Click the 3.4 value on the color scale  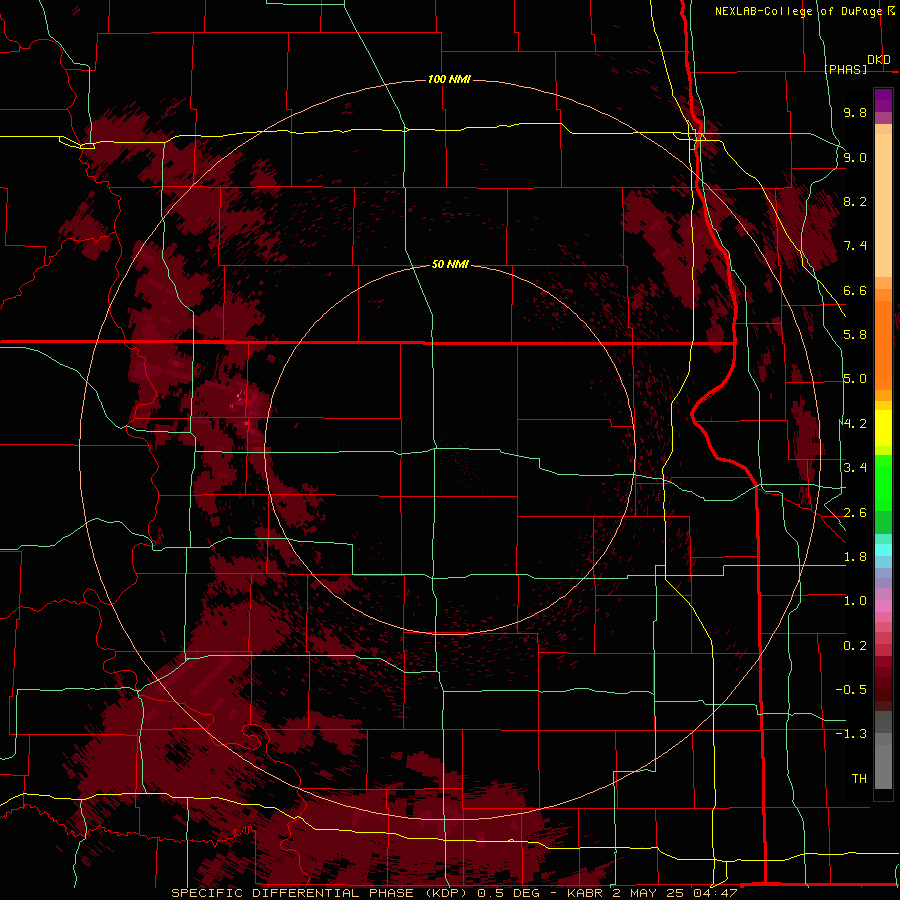[x=855, y=468]
